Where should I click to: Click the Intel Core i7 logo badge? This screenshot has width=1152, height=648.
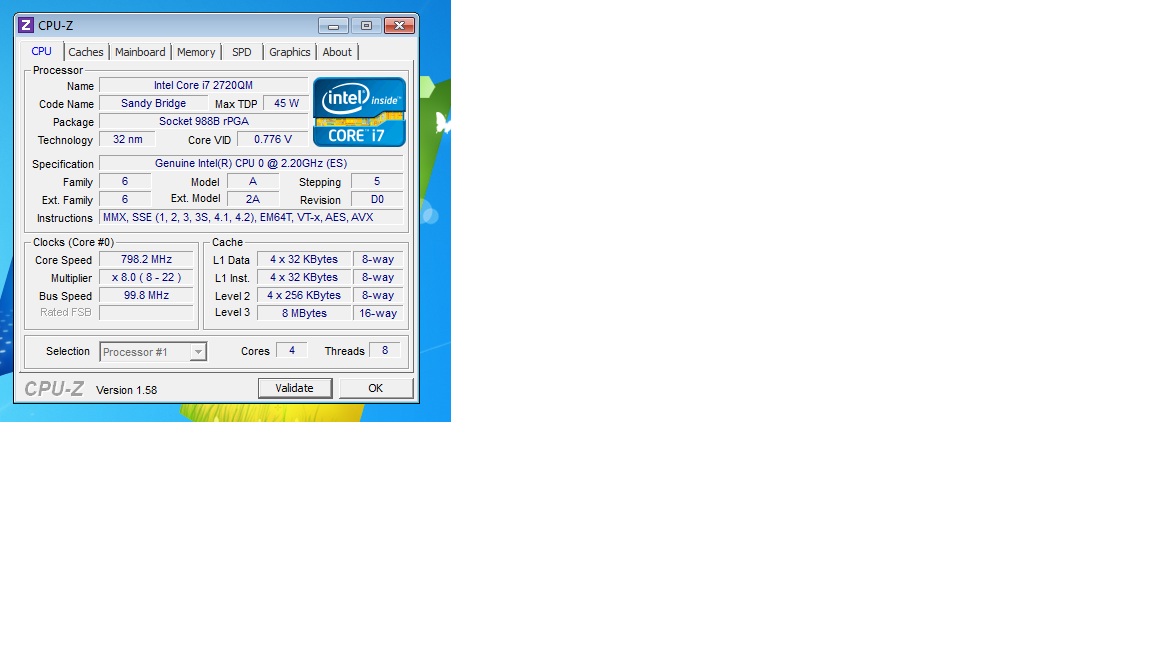[x=359, y=112]
